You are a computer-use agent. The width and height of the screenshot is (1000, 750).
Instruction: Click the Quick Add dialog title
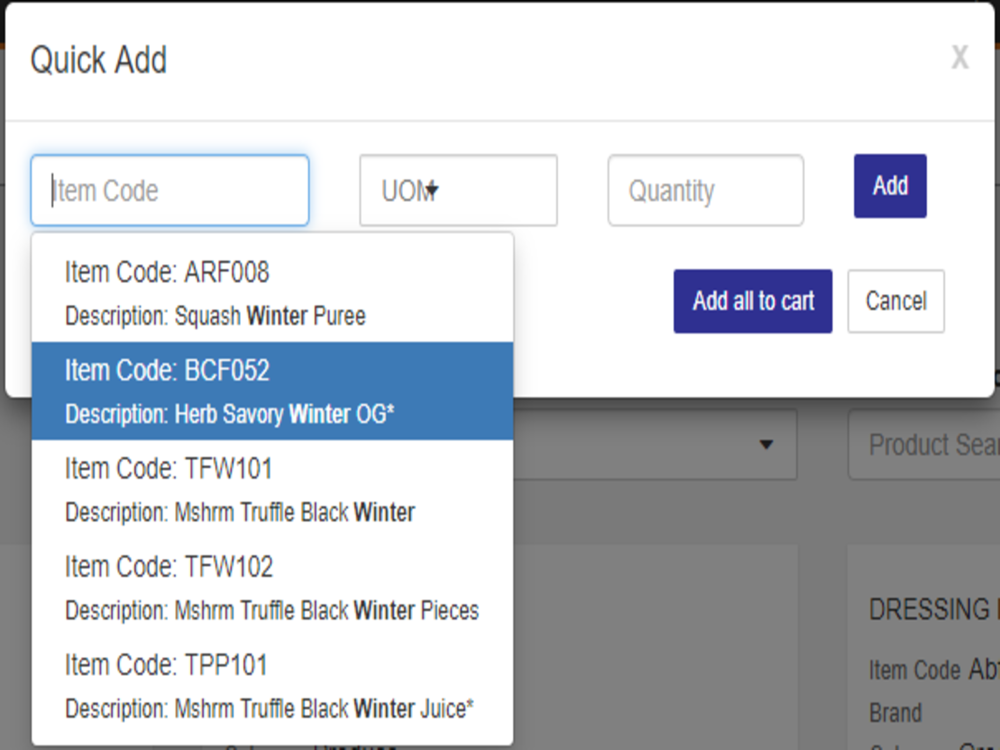[x=99, y=60]
